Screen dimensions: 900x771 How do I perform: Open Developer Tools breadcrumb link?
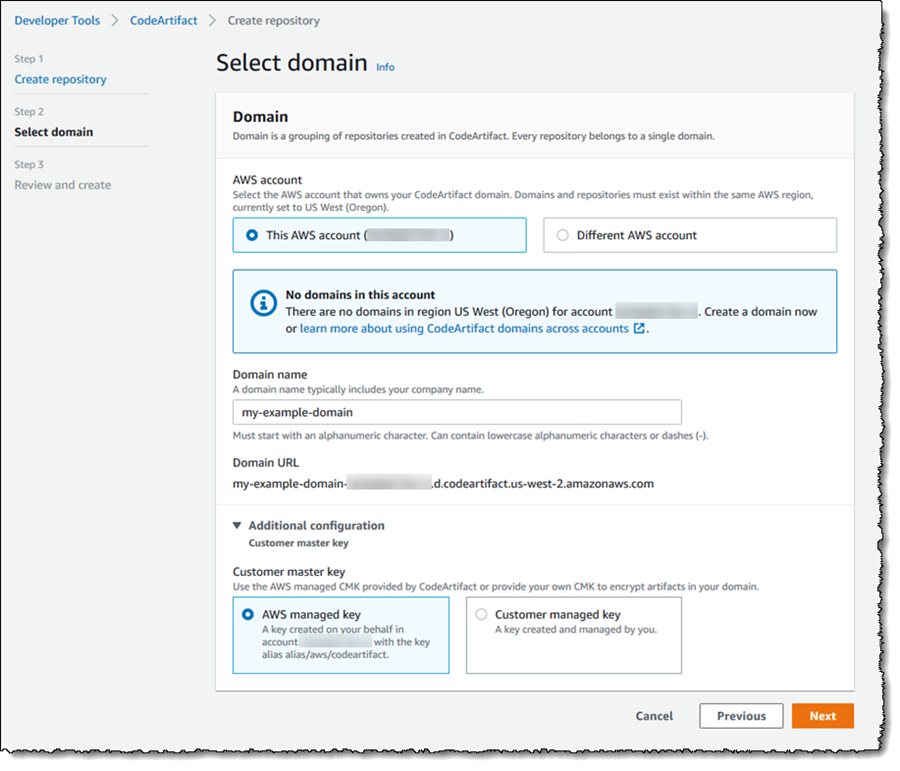point(56,20)
